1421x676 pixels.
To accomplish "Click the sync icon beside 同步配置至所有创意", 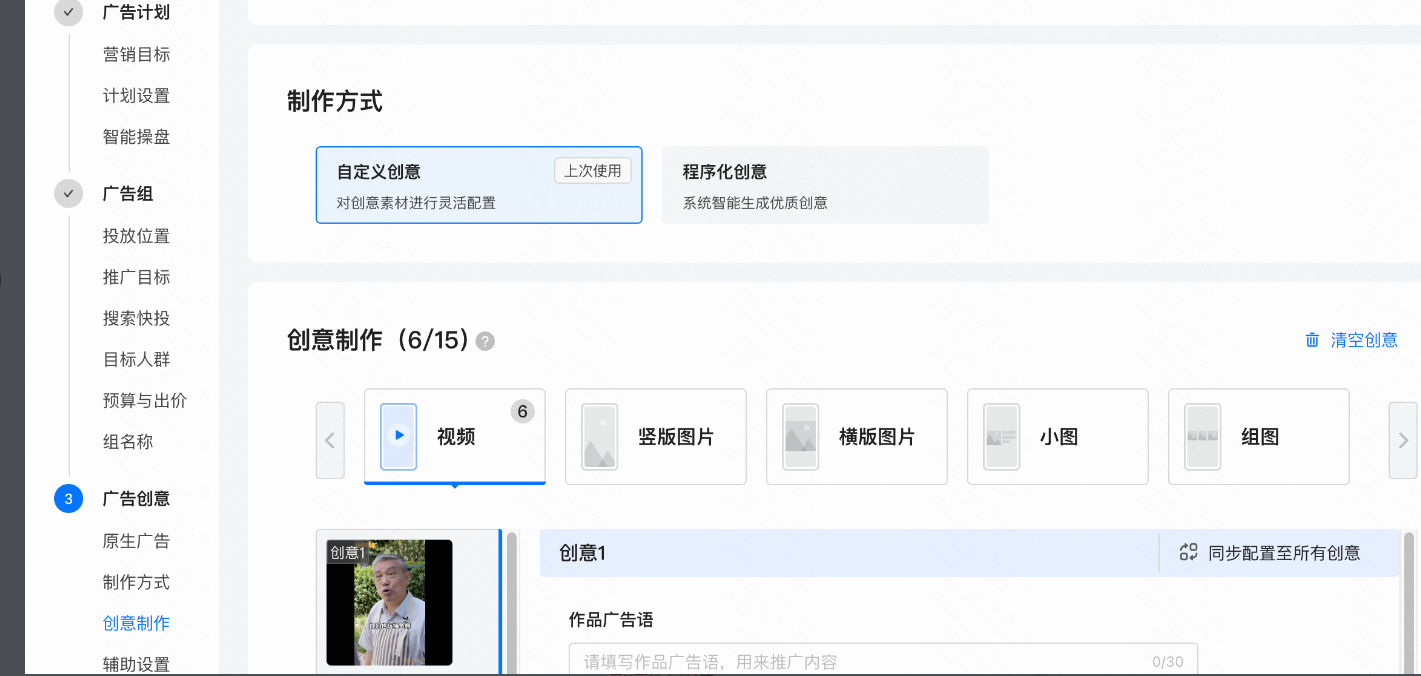I will click(x=1188, y=552).
